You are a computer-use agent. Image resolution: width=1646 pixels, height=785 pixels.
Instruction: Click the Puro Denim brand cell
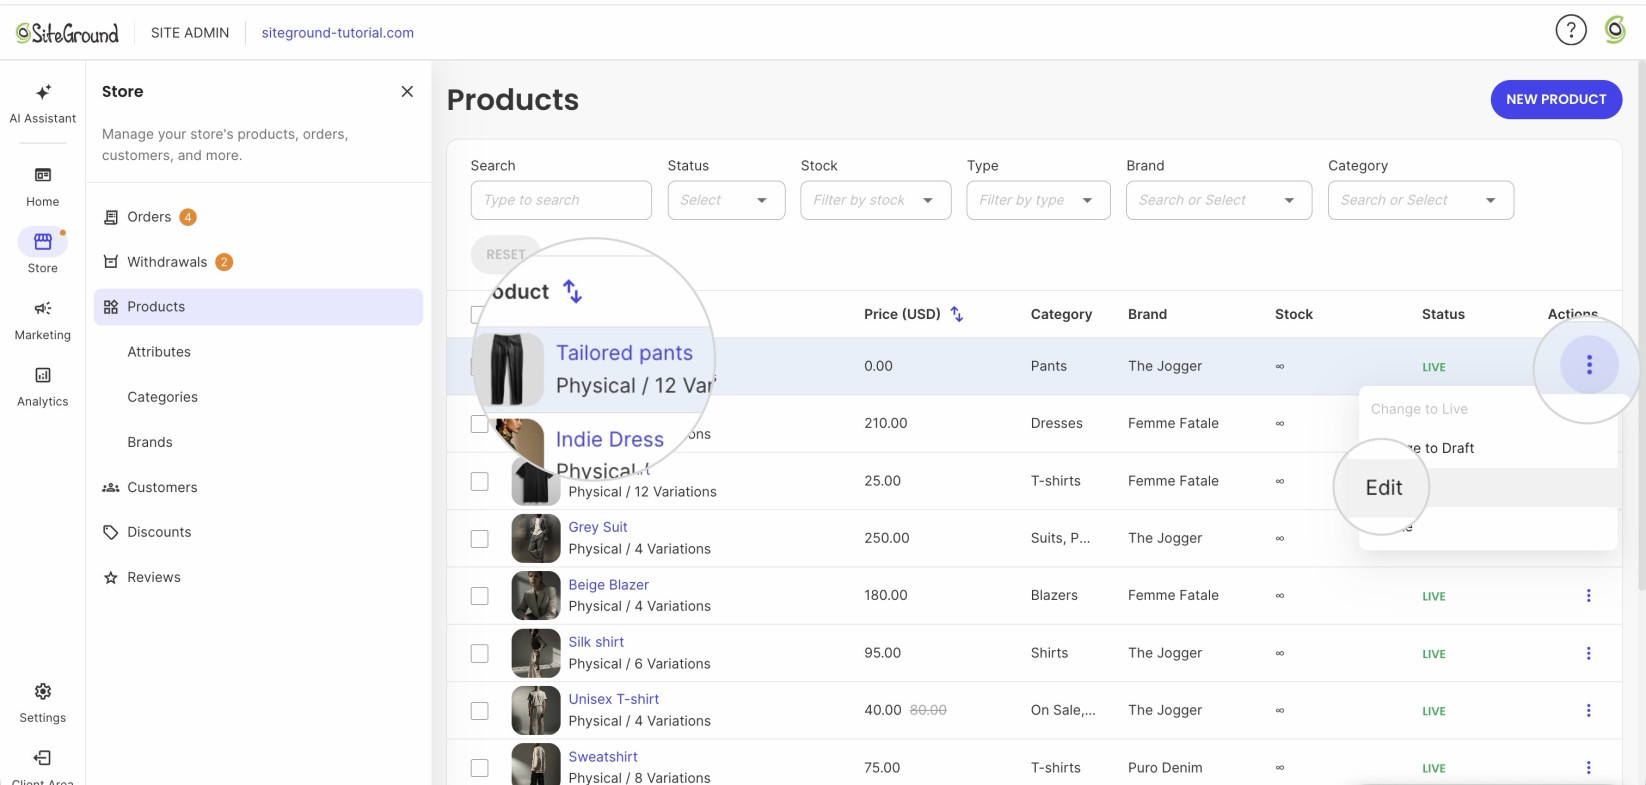(x=1165, y=768)
